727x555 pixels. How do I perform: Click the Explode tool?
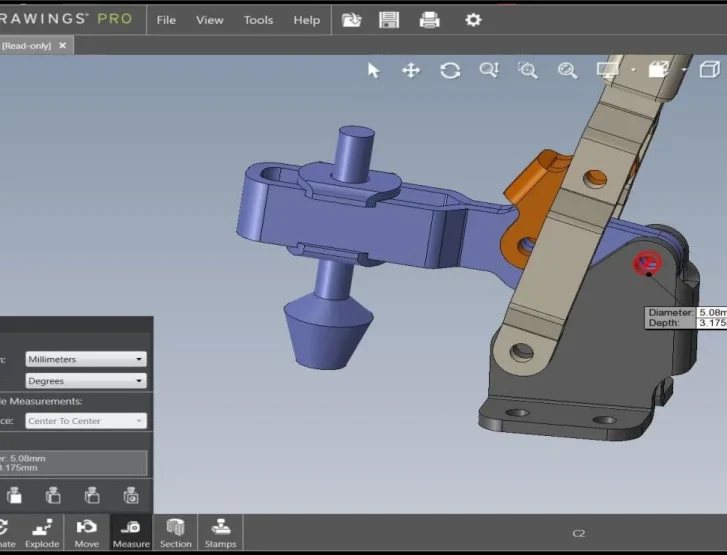point(42,533)
